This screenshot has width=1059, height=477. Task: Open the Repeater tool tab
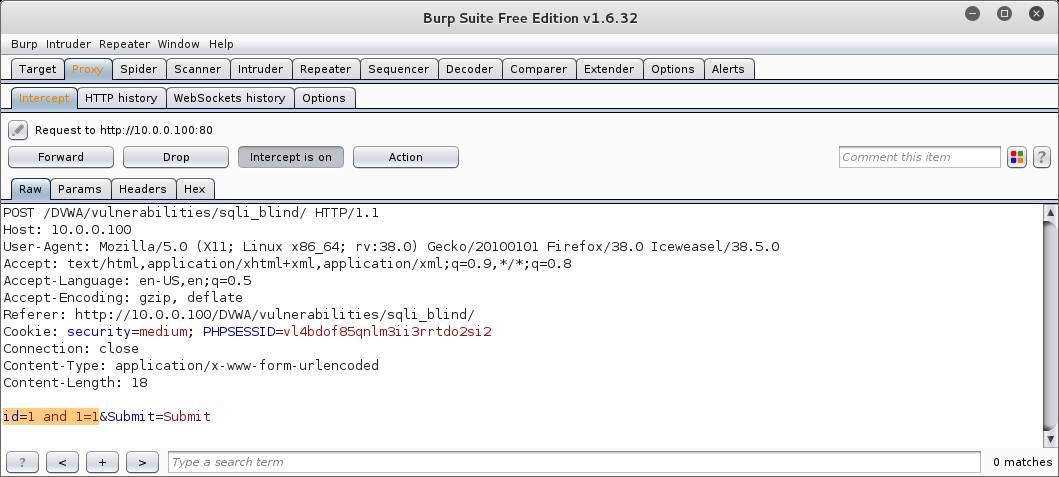click(x=326, y=69)
